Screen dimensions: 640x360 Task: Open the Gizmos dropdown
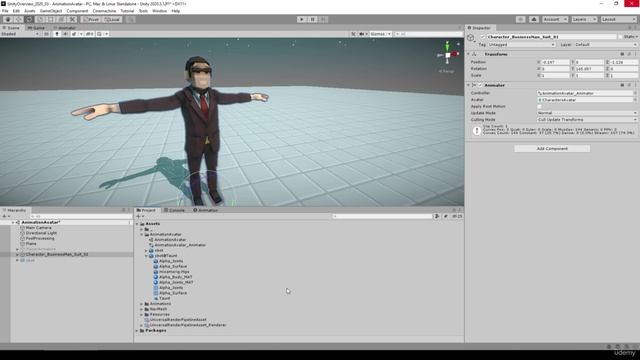pyautogui.click(x=380, y=34)
